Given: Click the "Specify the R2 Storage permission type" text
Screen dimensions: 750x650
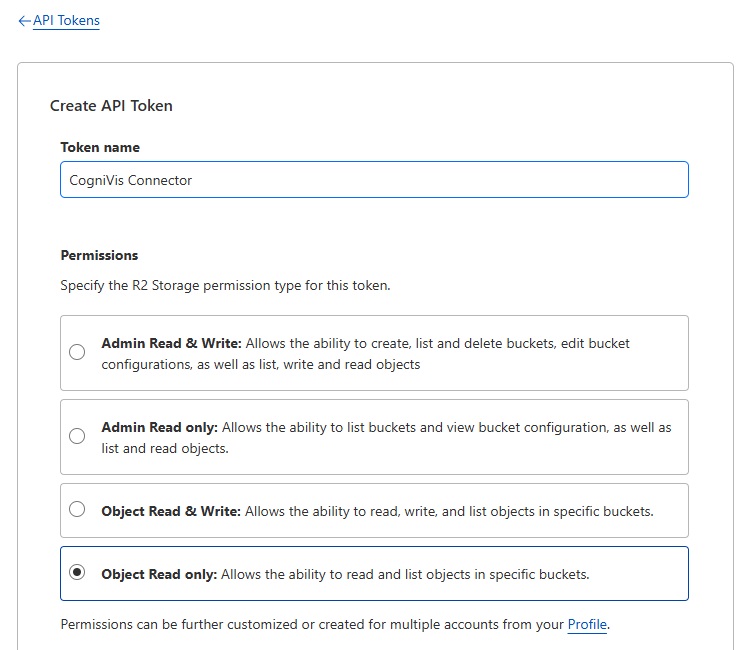Looking at the screenshot, I should (225, 285).
